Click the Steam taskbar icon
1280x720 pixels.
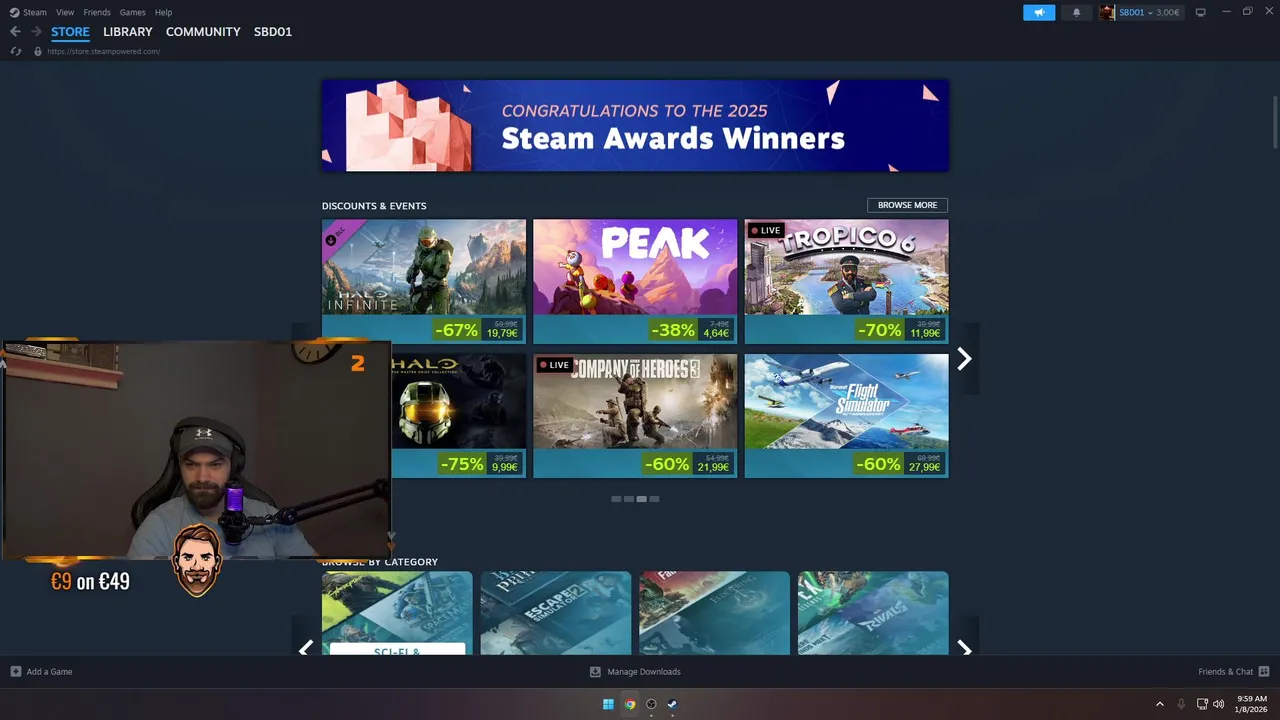point(672,704)
